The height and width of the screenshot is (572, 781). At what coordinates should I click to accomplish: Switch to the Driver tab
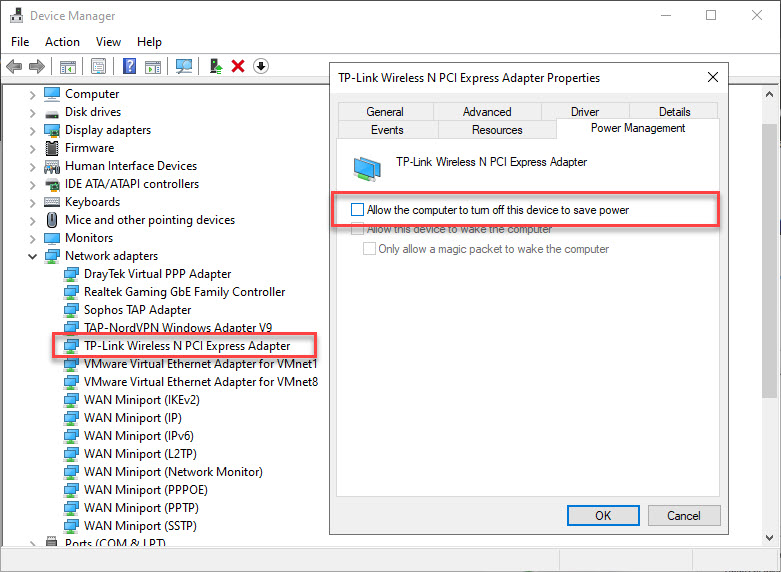click(585, 112)
